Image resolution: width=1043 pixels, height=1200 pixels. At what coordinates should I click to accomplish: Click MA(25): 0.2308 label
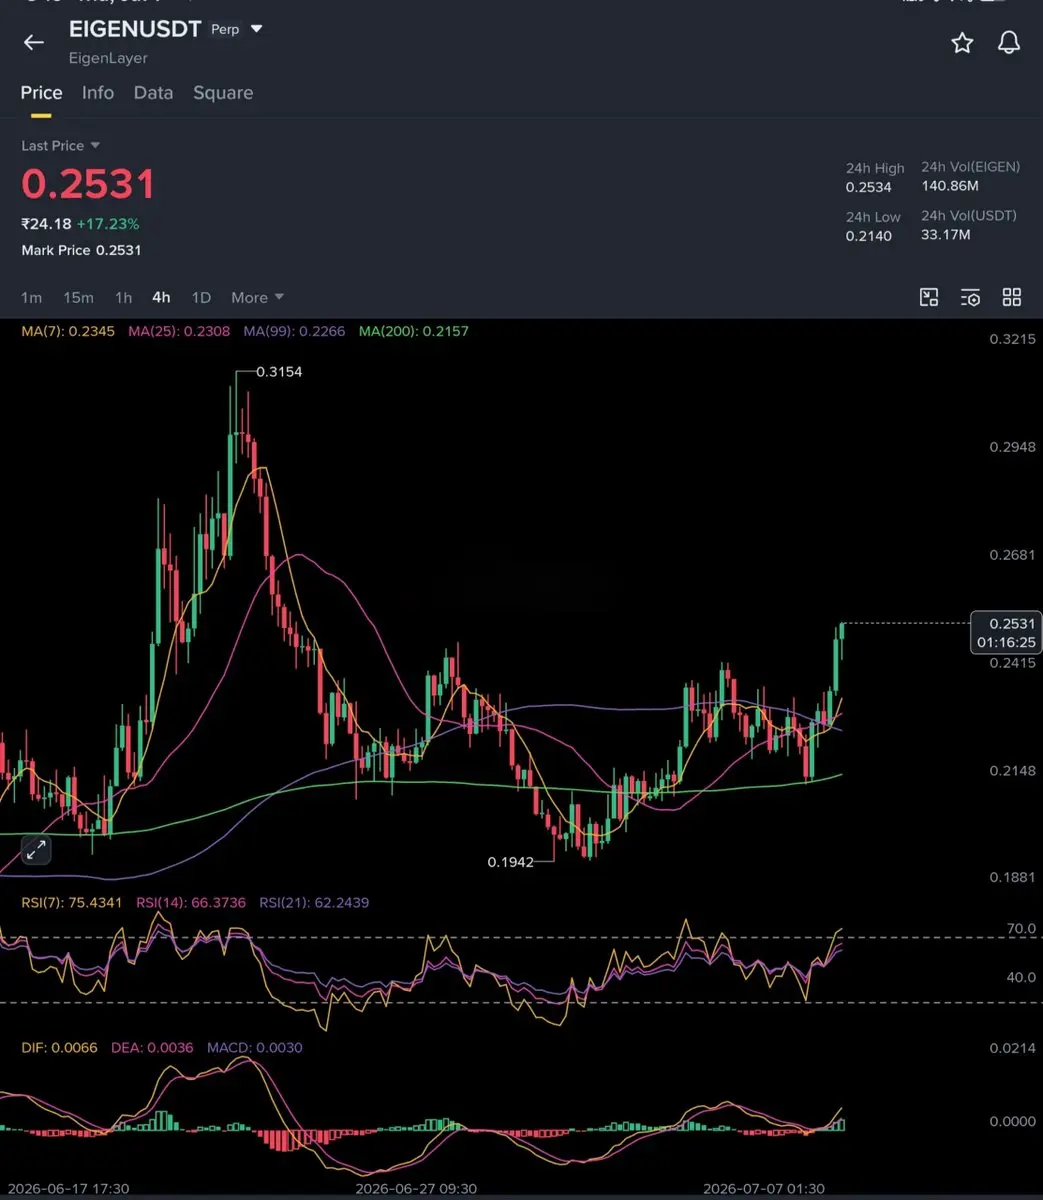(x=179, y=331)
